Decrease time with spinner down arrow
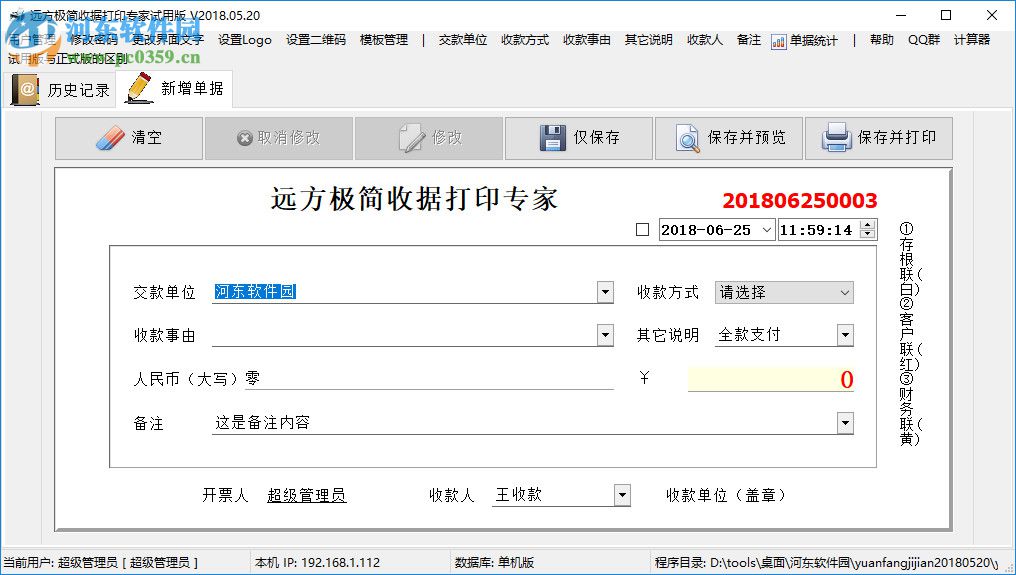 pyautogui.click(x=868, y=234)
